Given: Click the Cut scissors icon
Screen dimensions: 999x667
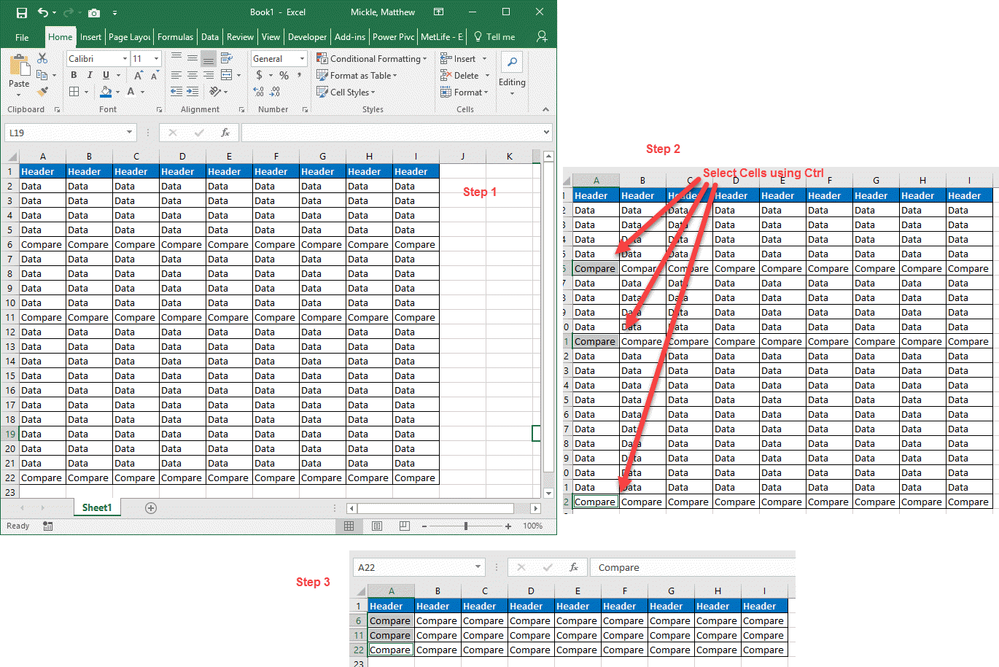Looking at the screenshot, I should click(x=42, y=59).
